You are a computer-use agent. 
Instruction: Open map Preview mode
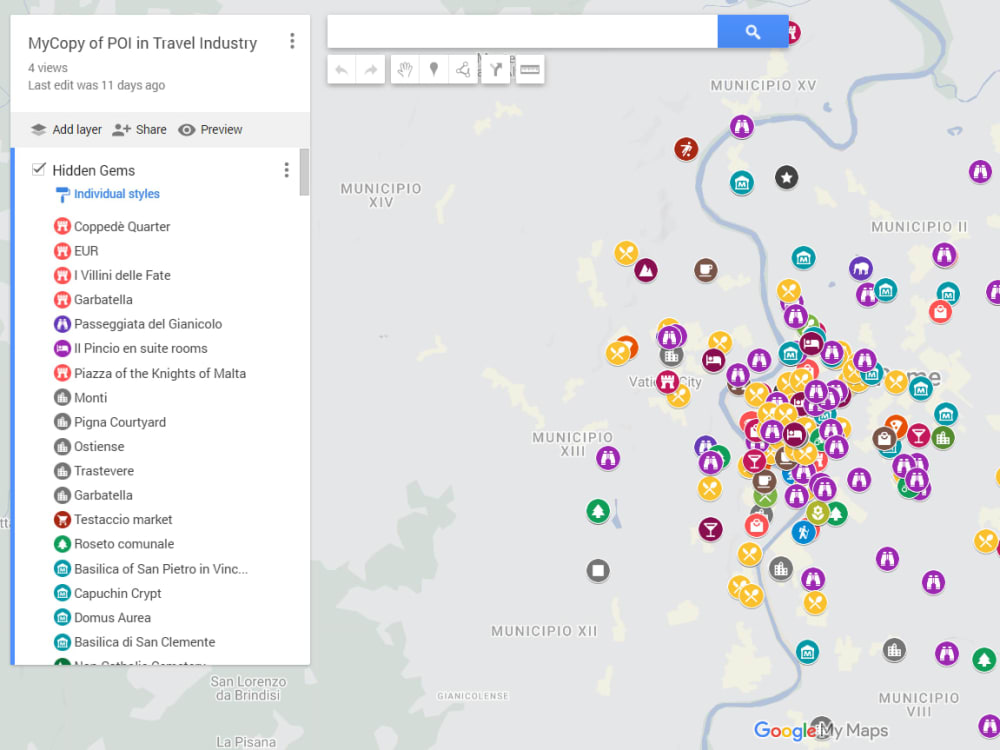click(x=210, y=129)
